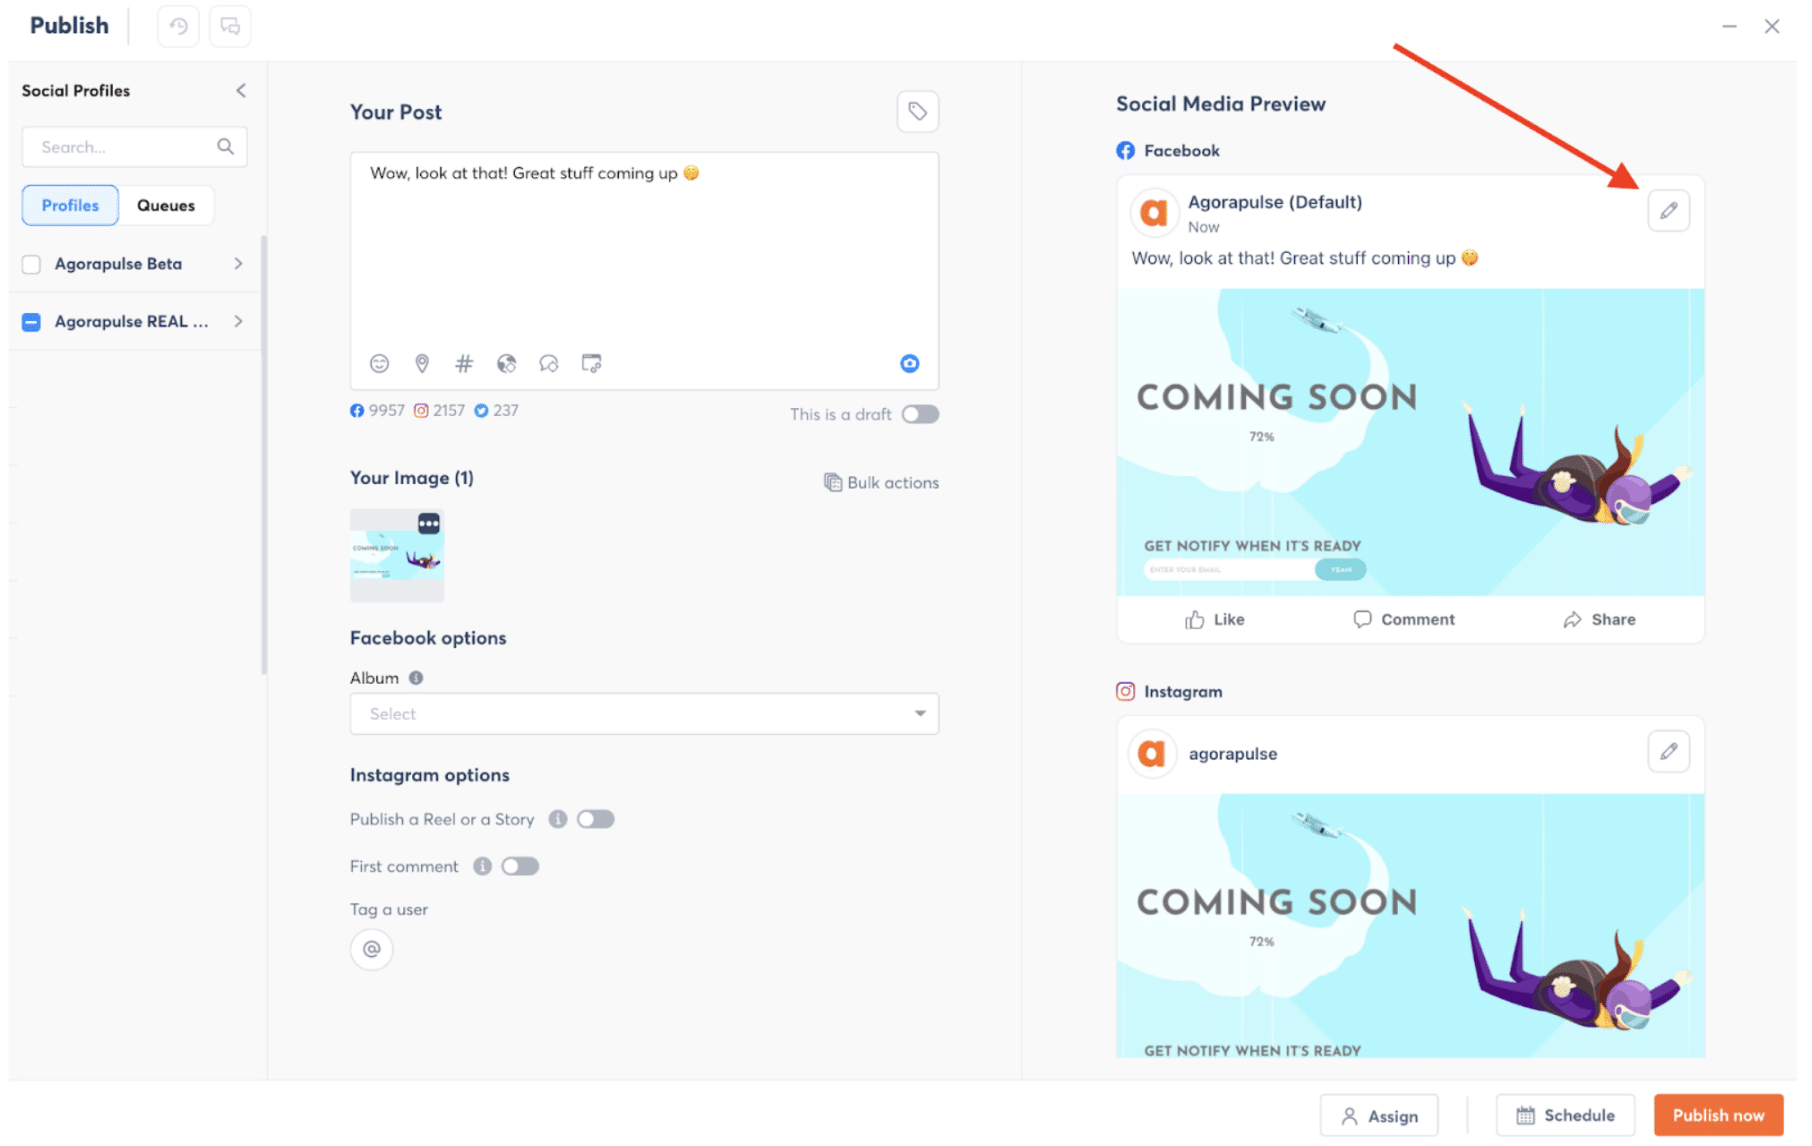Switch to the Queues tab
This screenshot has width=1812, height=1146.
(166, 205)
